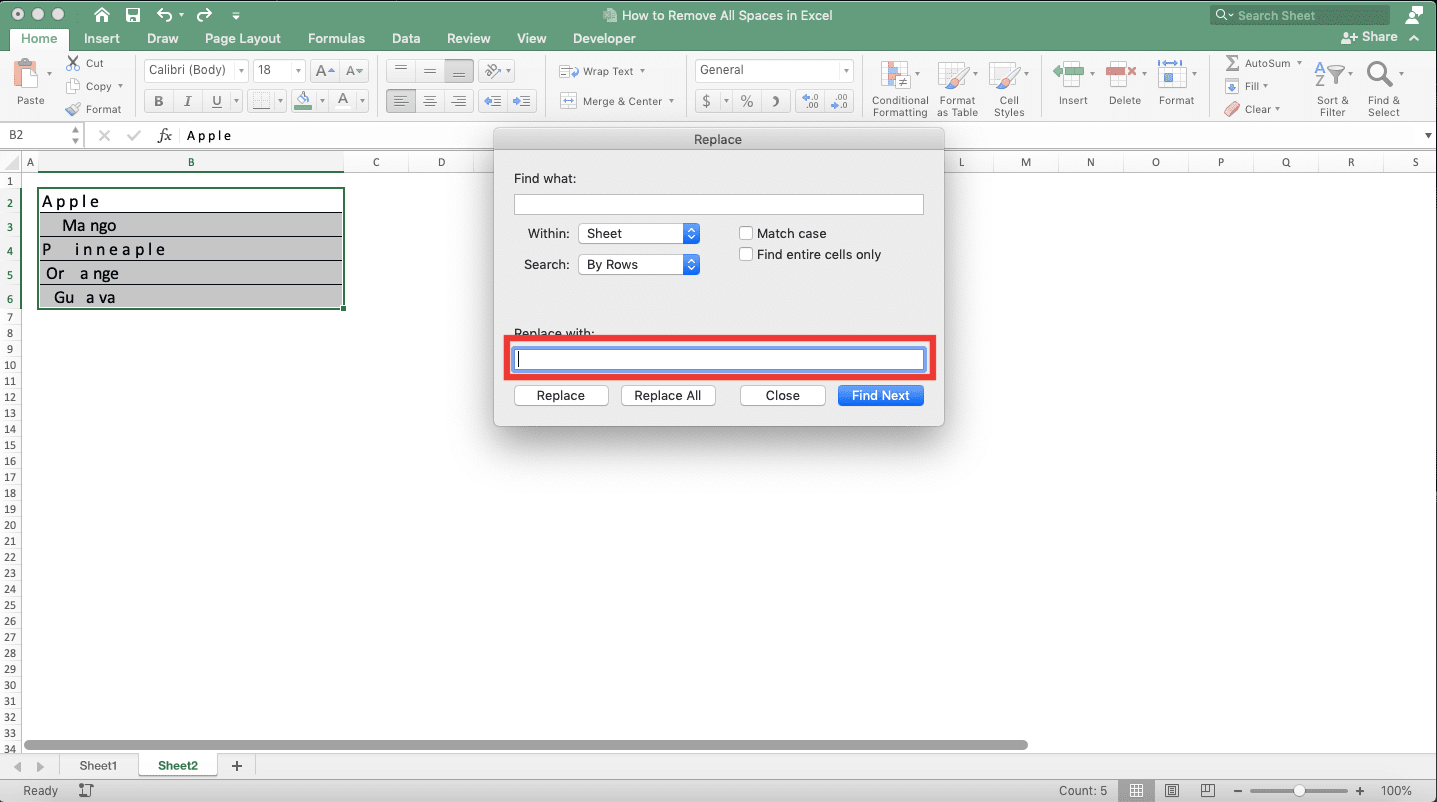
Task: Add a new sheet with plus button
Action: click(x=237, y=766)
